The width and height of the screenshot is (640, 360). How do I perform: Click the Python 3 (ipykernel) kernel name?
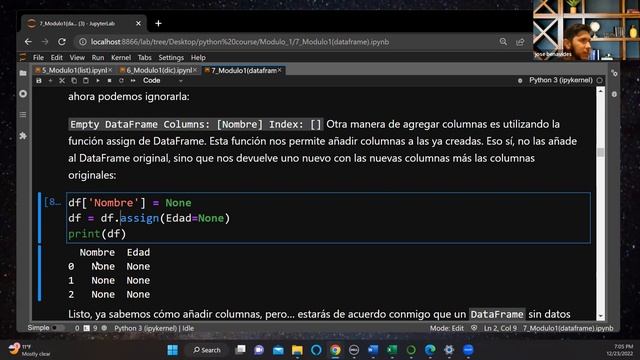click(561, 80)
